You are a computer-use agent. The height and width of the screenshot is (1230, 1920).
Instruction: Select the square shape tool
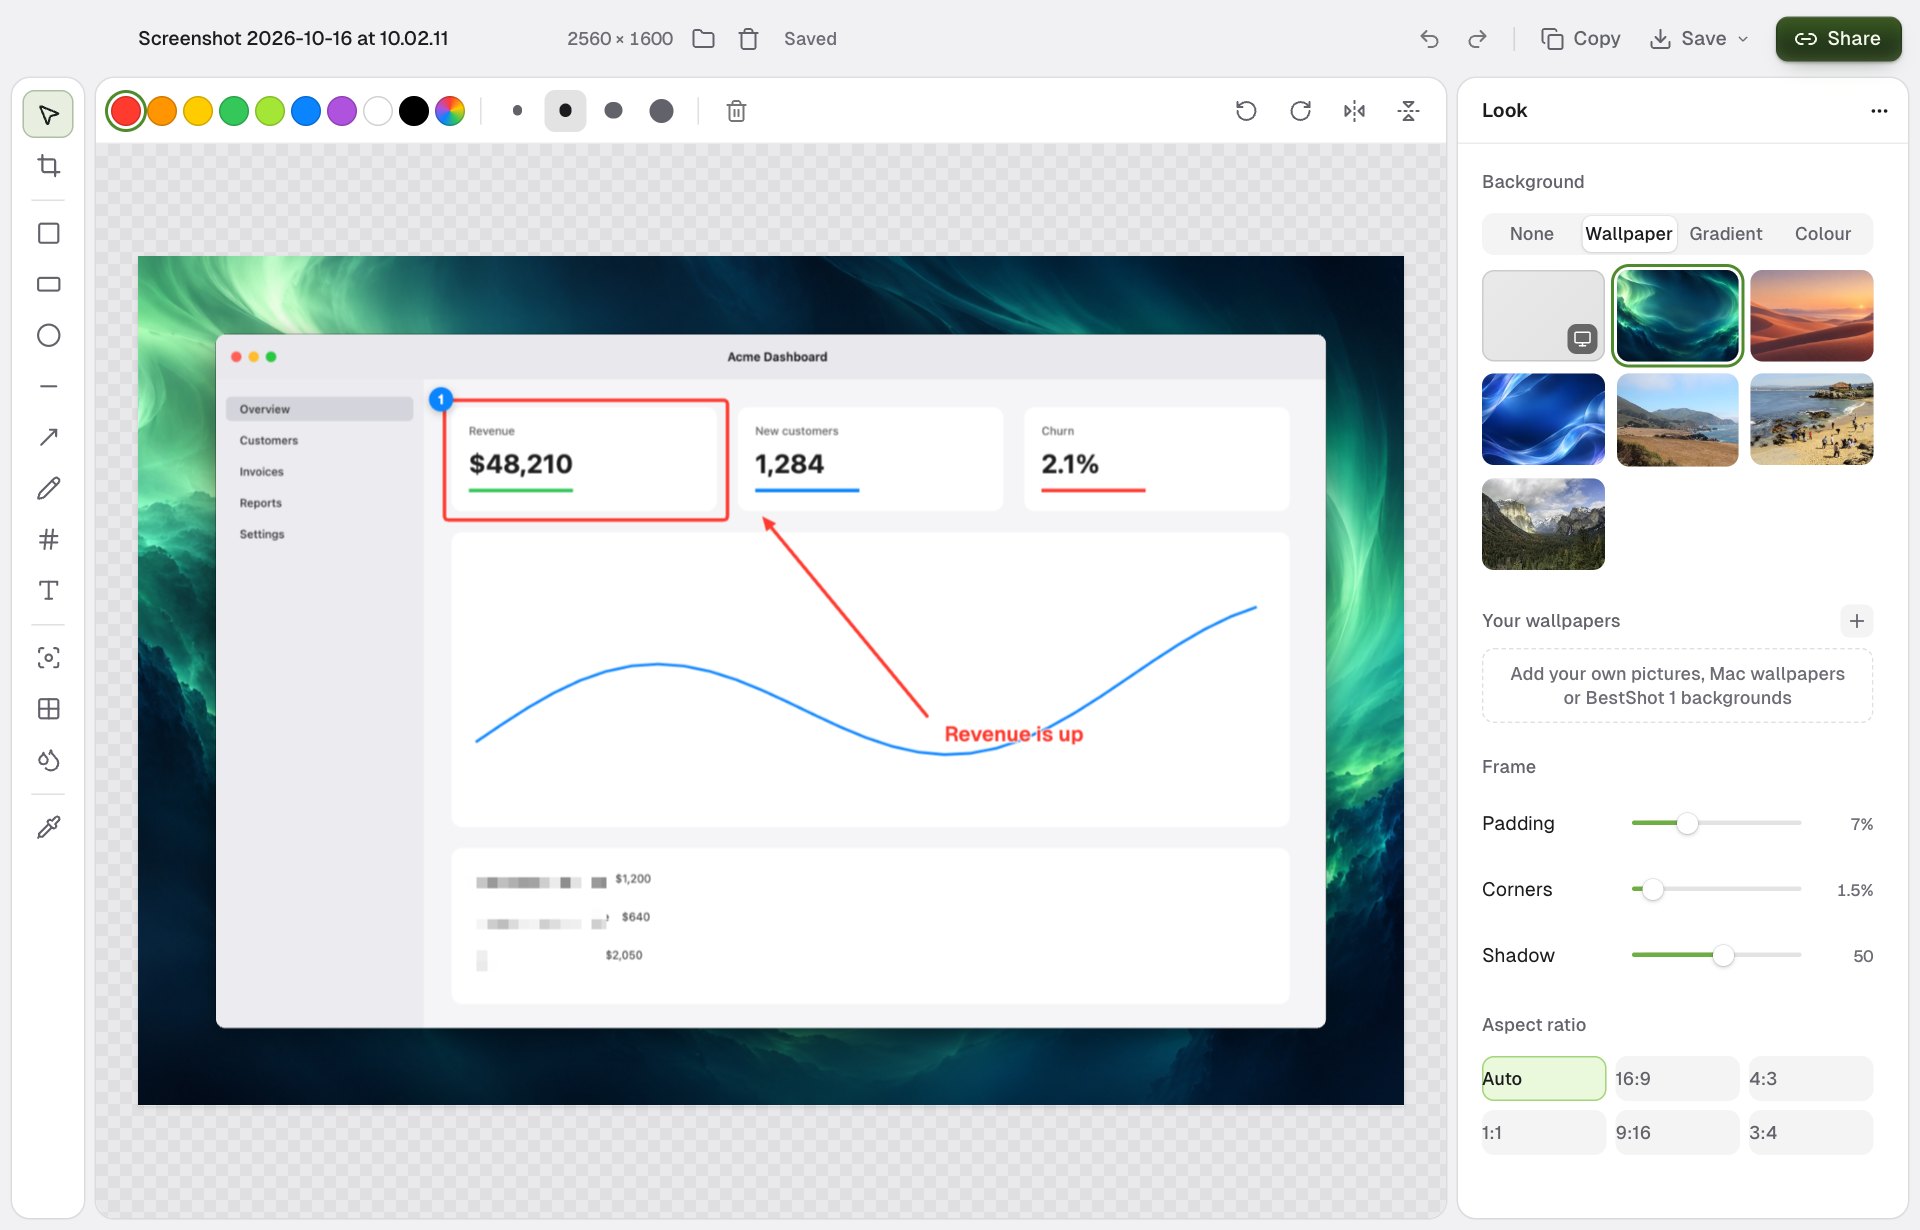coord(48,233)
